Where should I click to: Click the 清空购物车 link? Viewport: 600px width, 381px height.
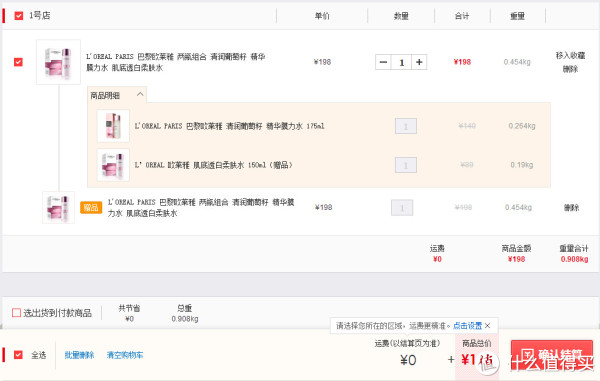pos(125,355)
